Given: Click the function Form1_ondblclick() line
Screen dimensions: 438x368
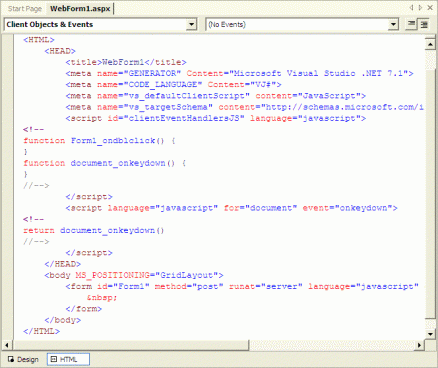Looking at the screenshot, I should 99,141.
